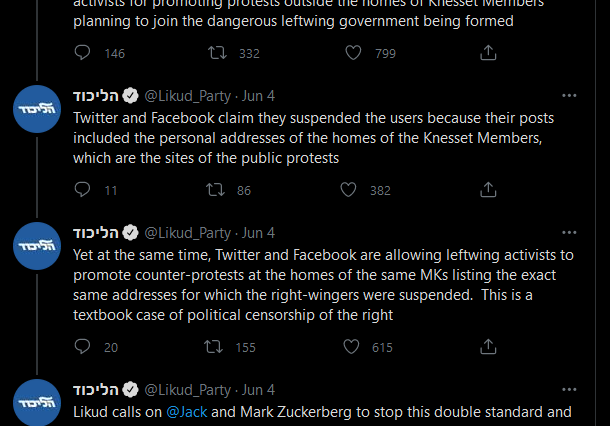The width and height of the screenshot is (610, 426).
Task: Click Jun 4 timestamp on "Twitter and Facebook claim" tweet
Action: [x=258, y=96]
